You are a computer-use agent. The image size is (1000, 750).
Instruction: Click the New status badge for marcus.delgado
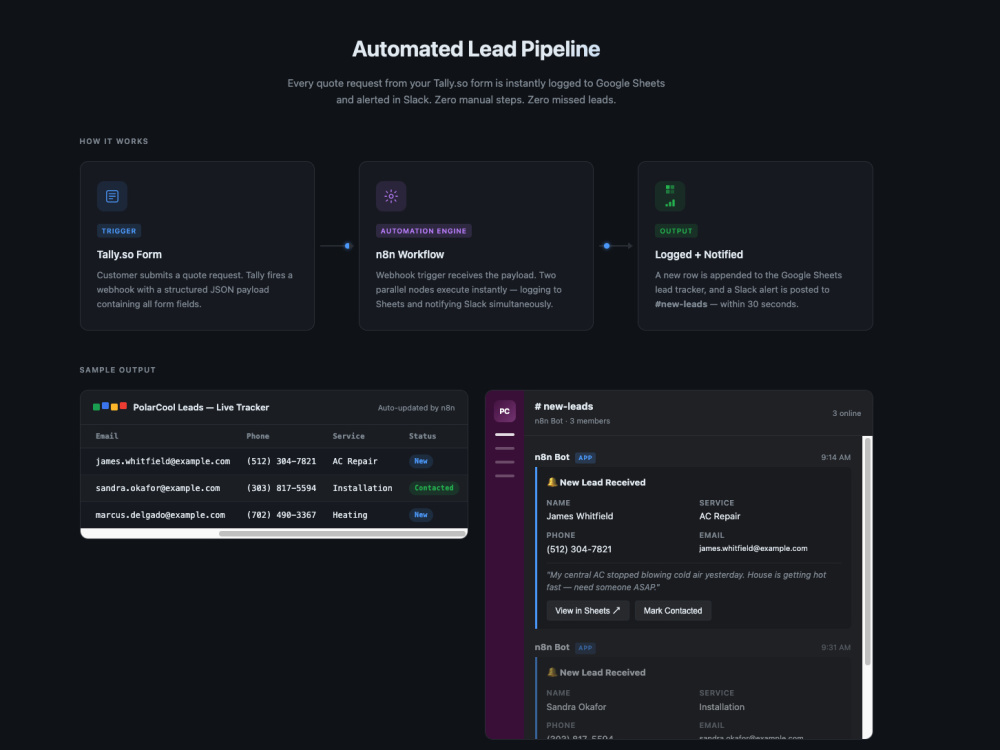421,515
